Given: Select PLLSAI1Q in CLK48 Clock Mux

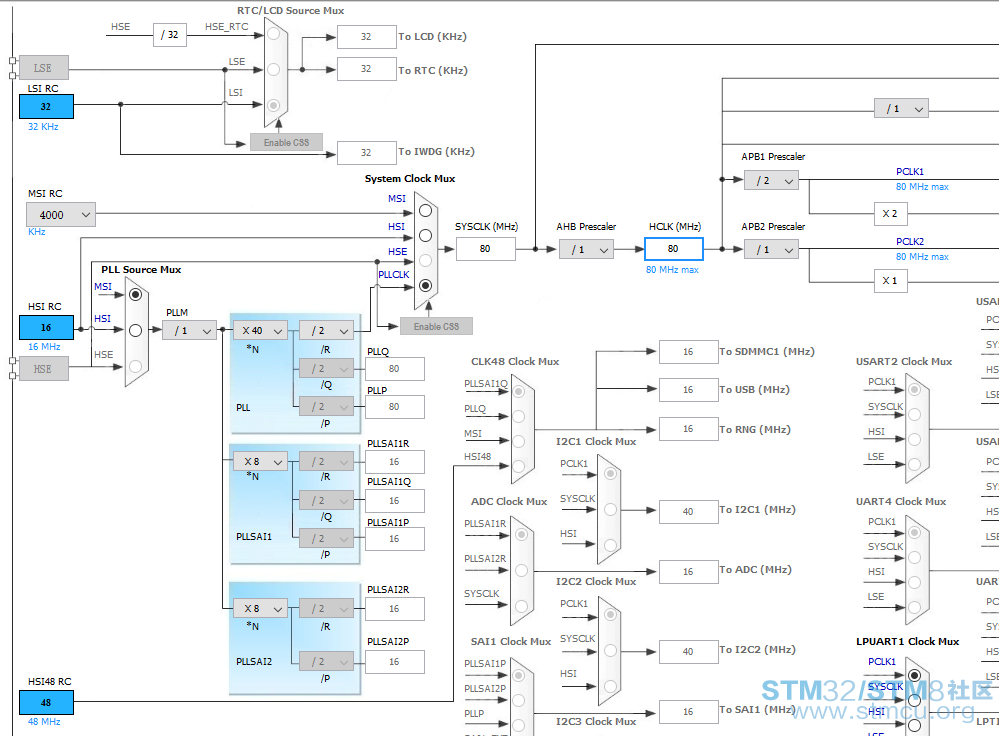Looking at the screenshot, I should tap(519, 391).
